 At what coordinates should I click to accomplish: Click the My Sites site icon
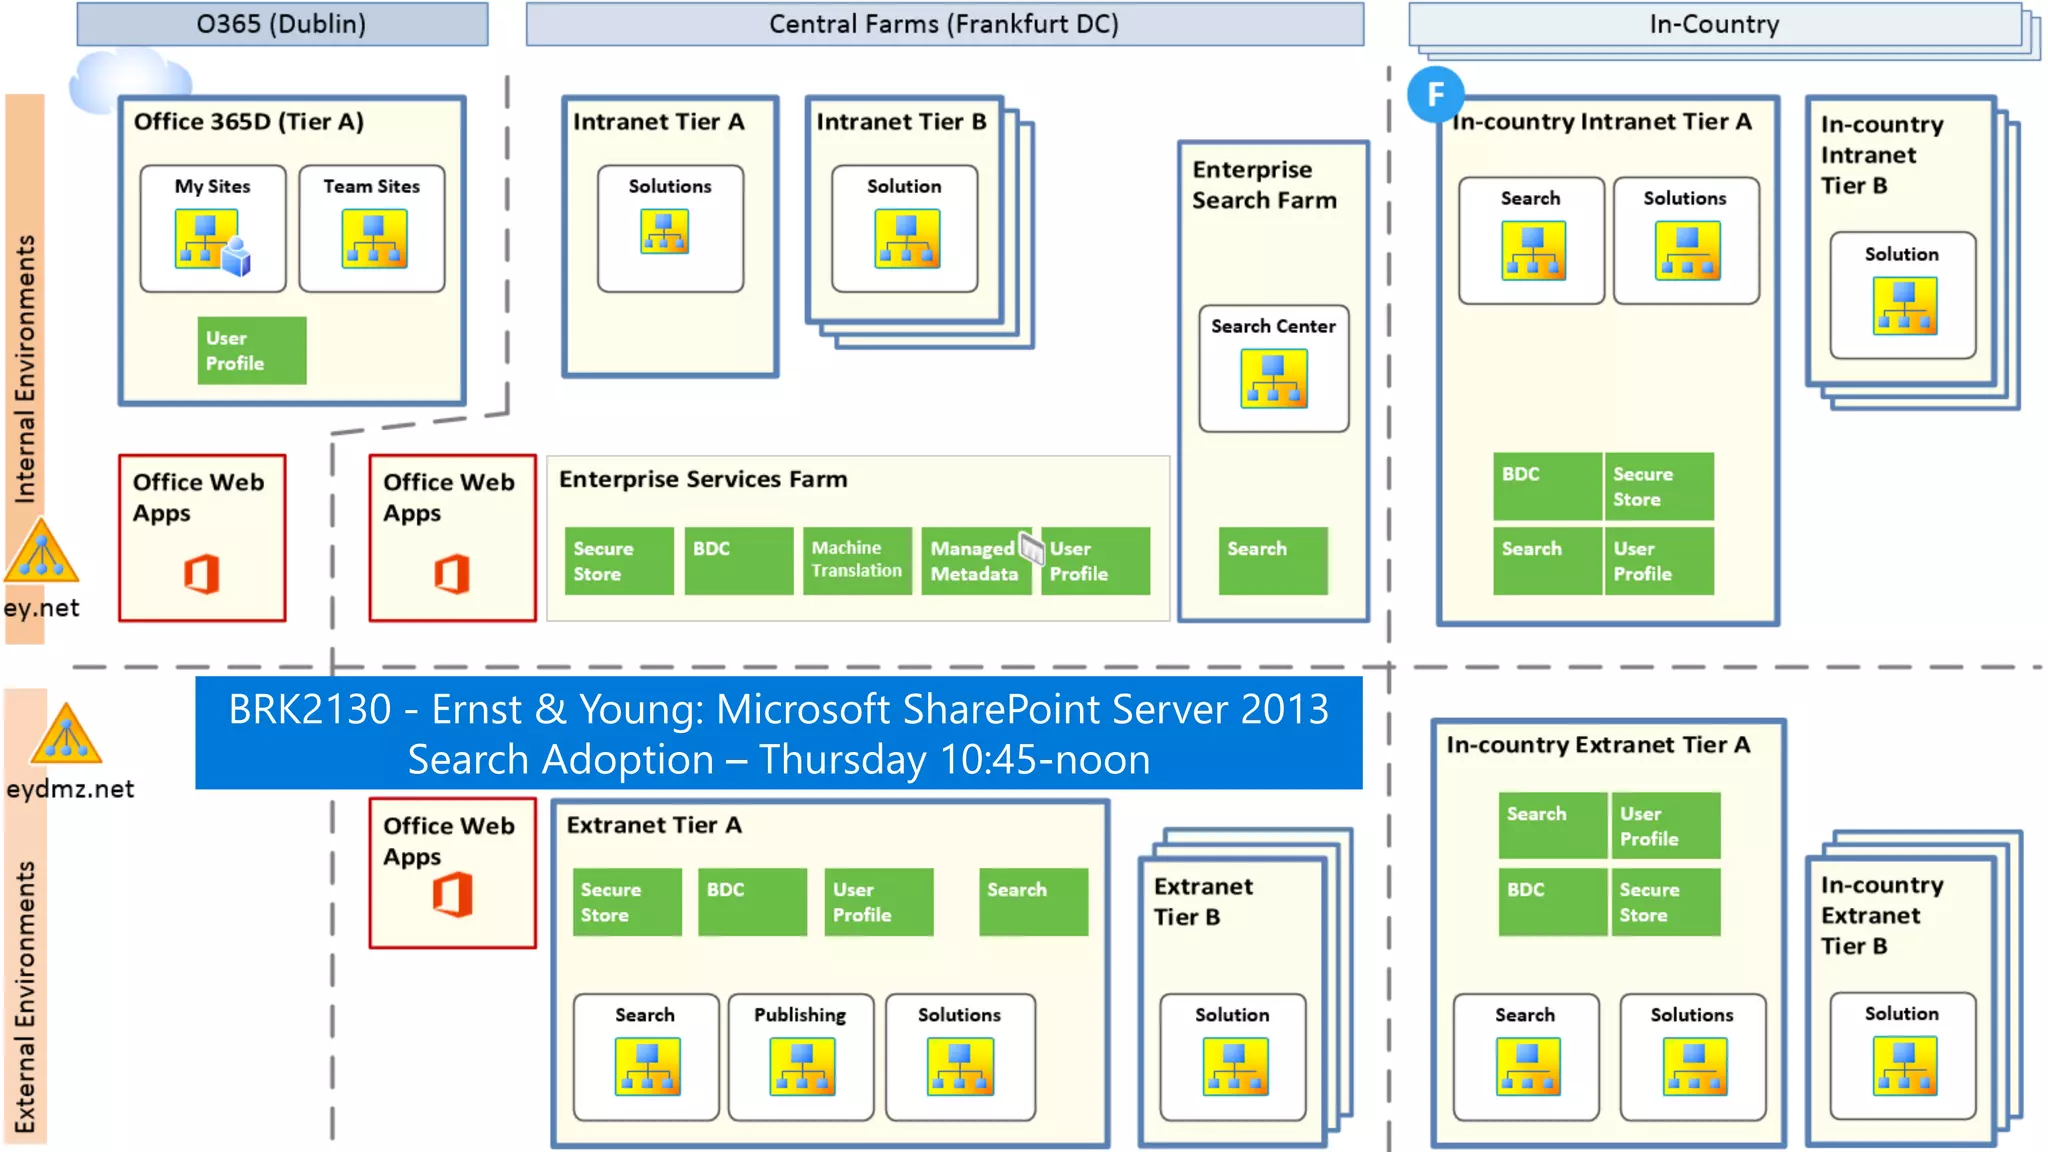coord(210,241)
